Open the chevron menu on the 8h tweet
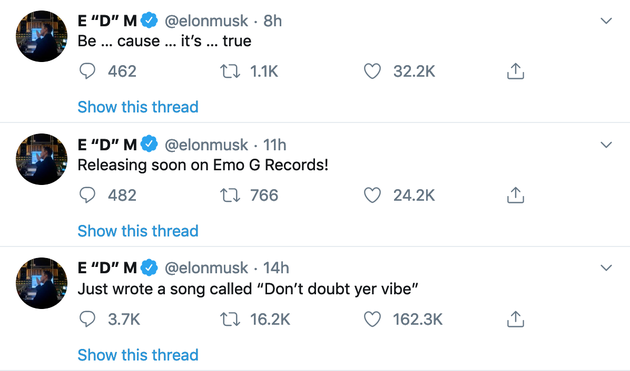This screenshot has height=371, width=630. point(606,20)
